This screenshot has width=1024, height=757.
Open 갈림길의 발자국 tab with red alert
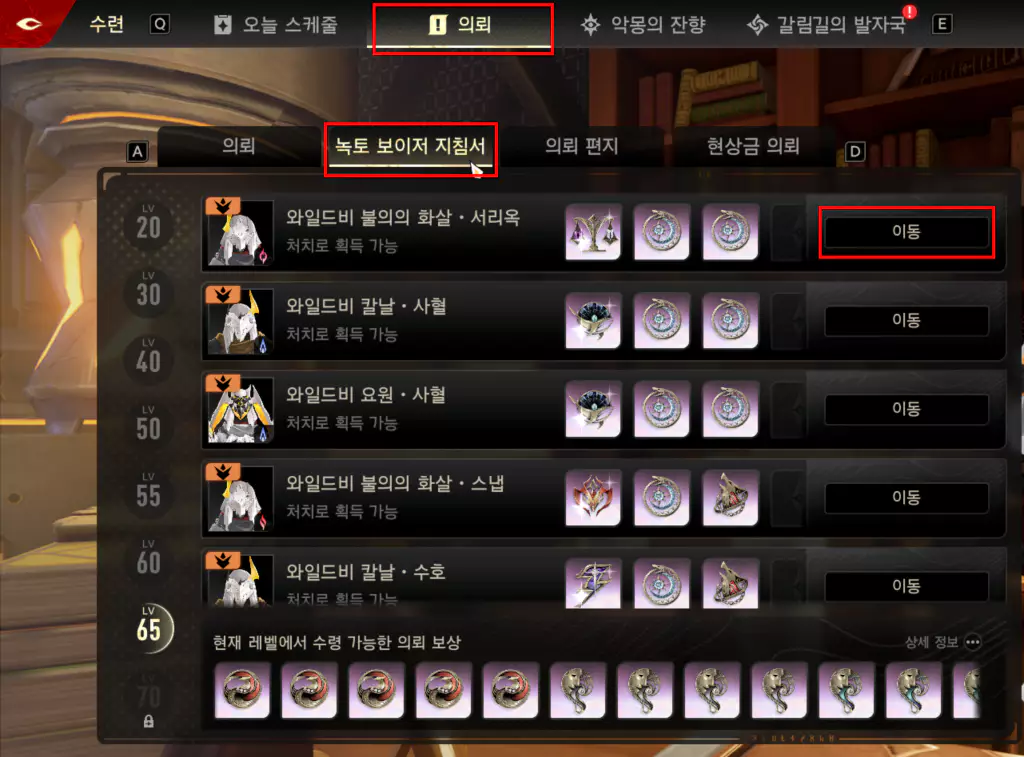click(827, 25)
